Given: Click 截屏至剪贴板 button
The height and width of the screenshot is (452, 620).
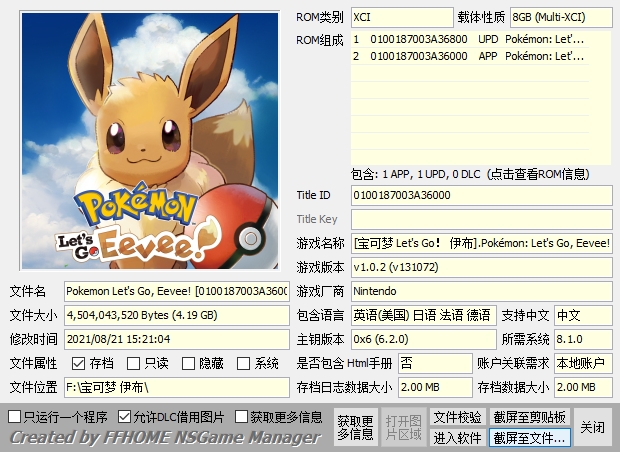Looking at the screenshot, I should pos(529,417).
